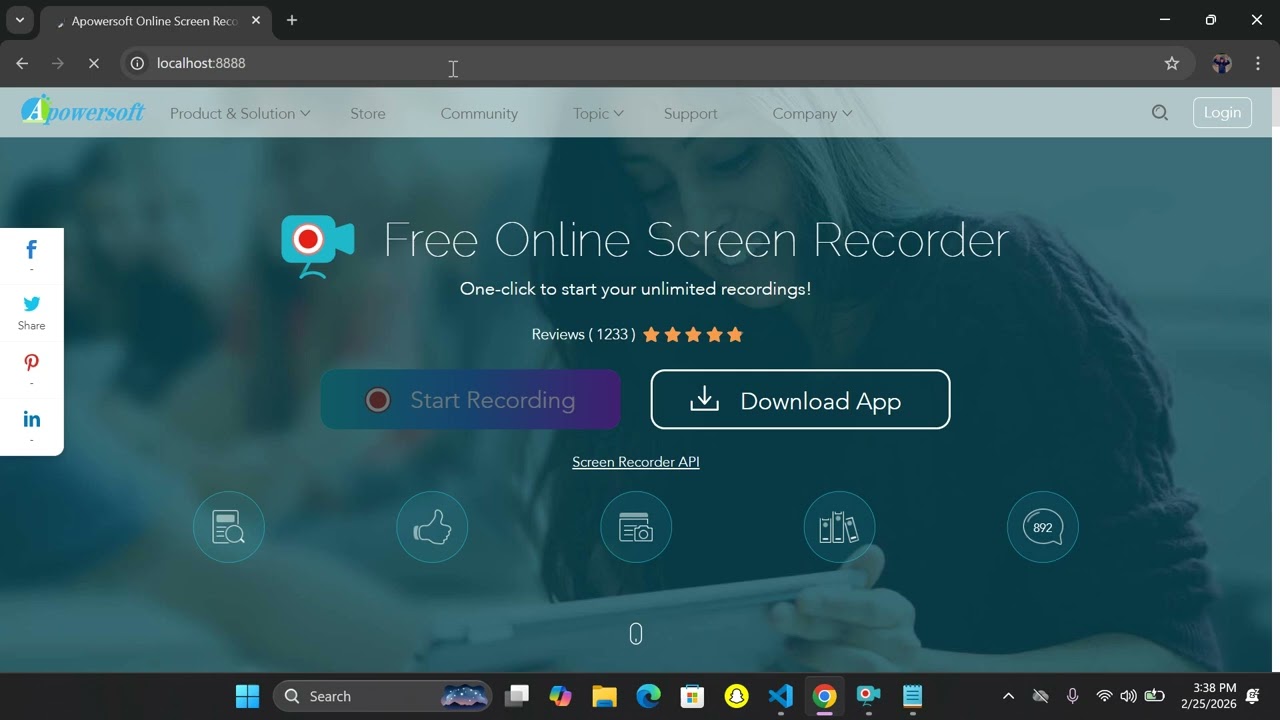Expand the Company dropdown

(x=812, y=114)
